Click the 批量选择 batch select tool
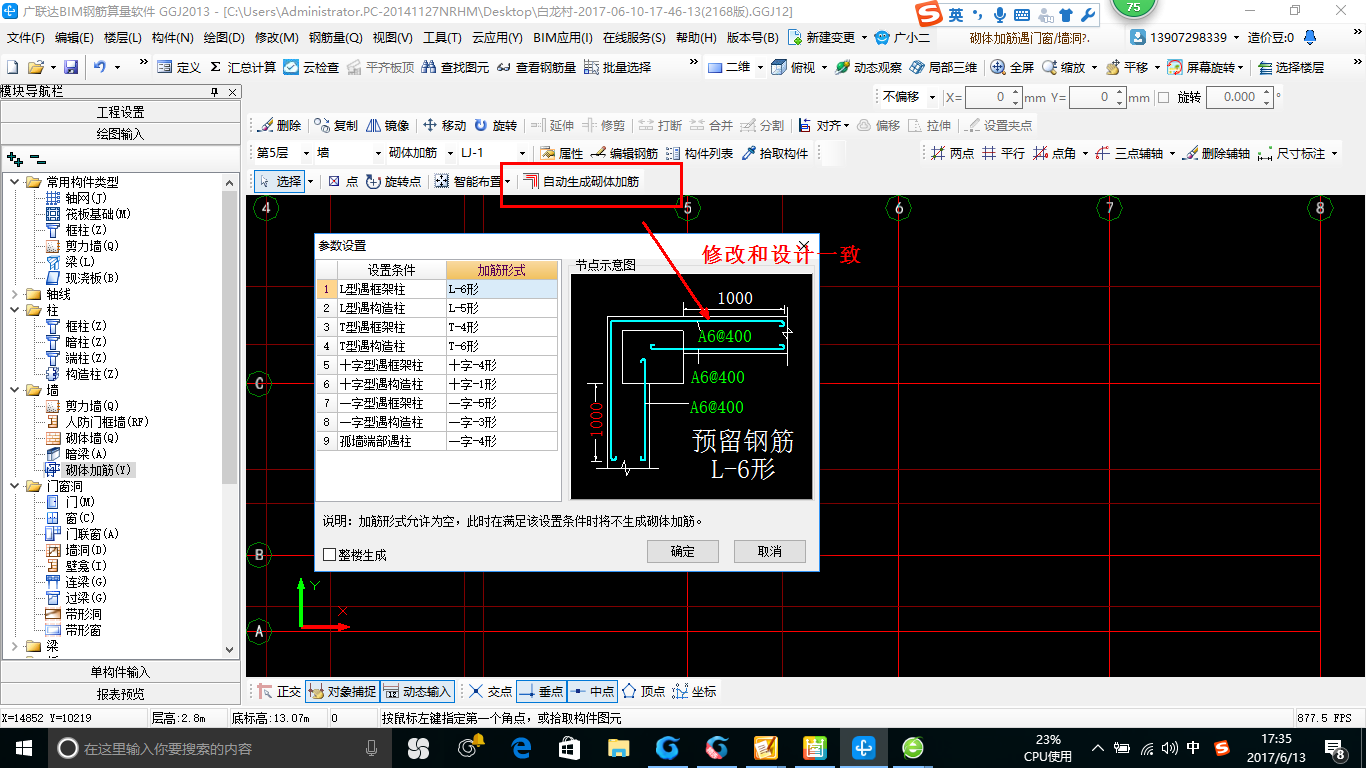Screen dimensions: 1366x768 617,67
